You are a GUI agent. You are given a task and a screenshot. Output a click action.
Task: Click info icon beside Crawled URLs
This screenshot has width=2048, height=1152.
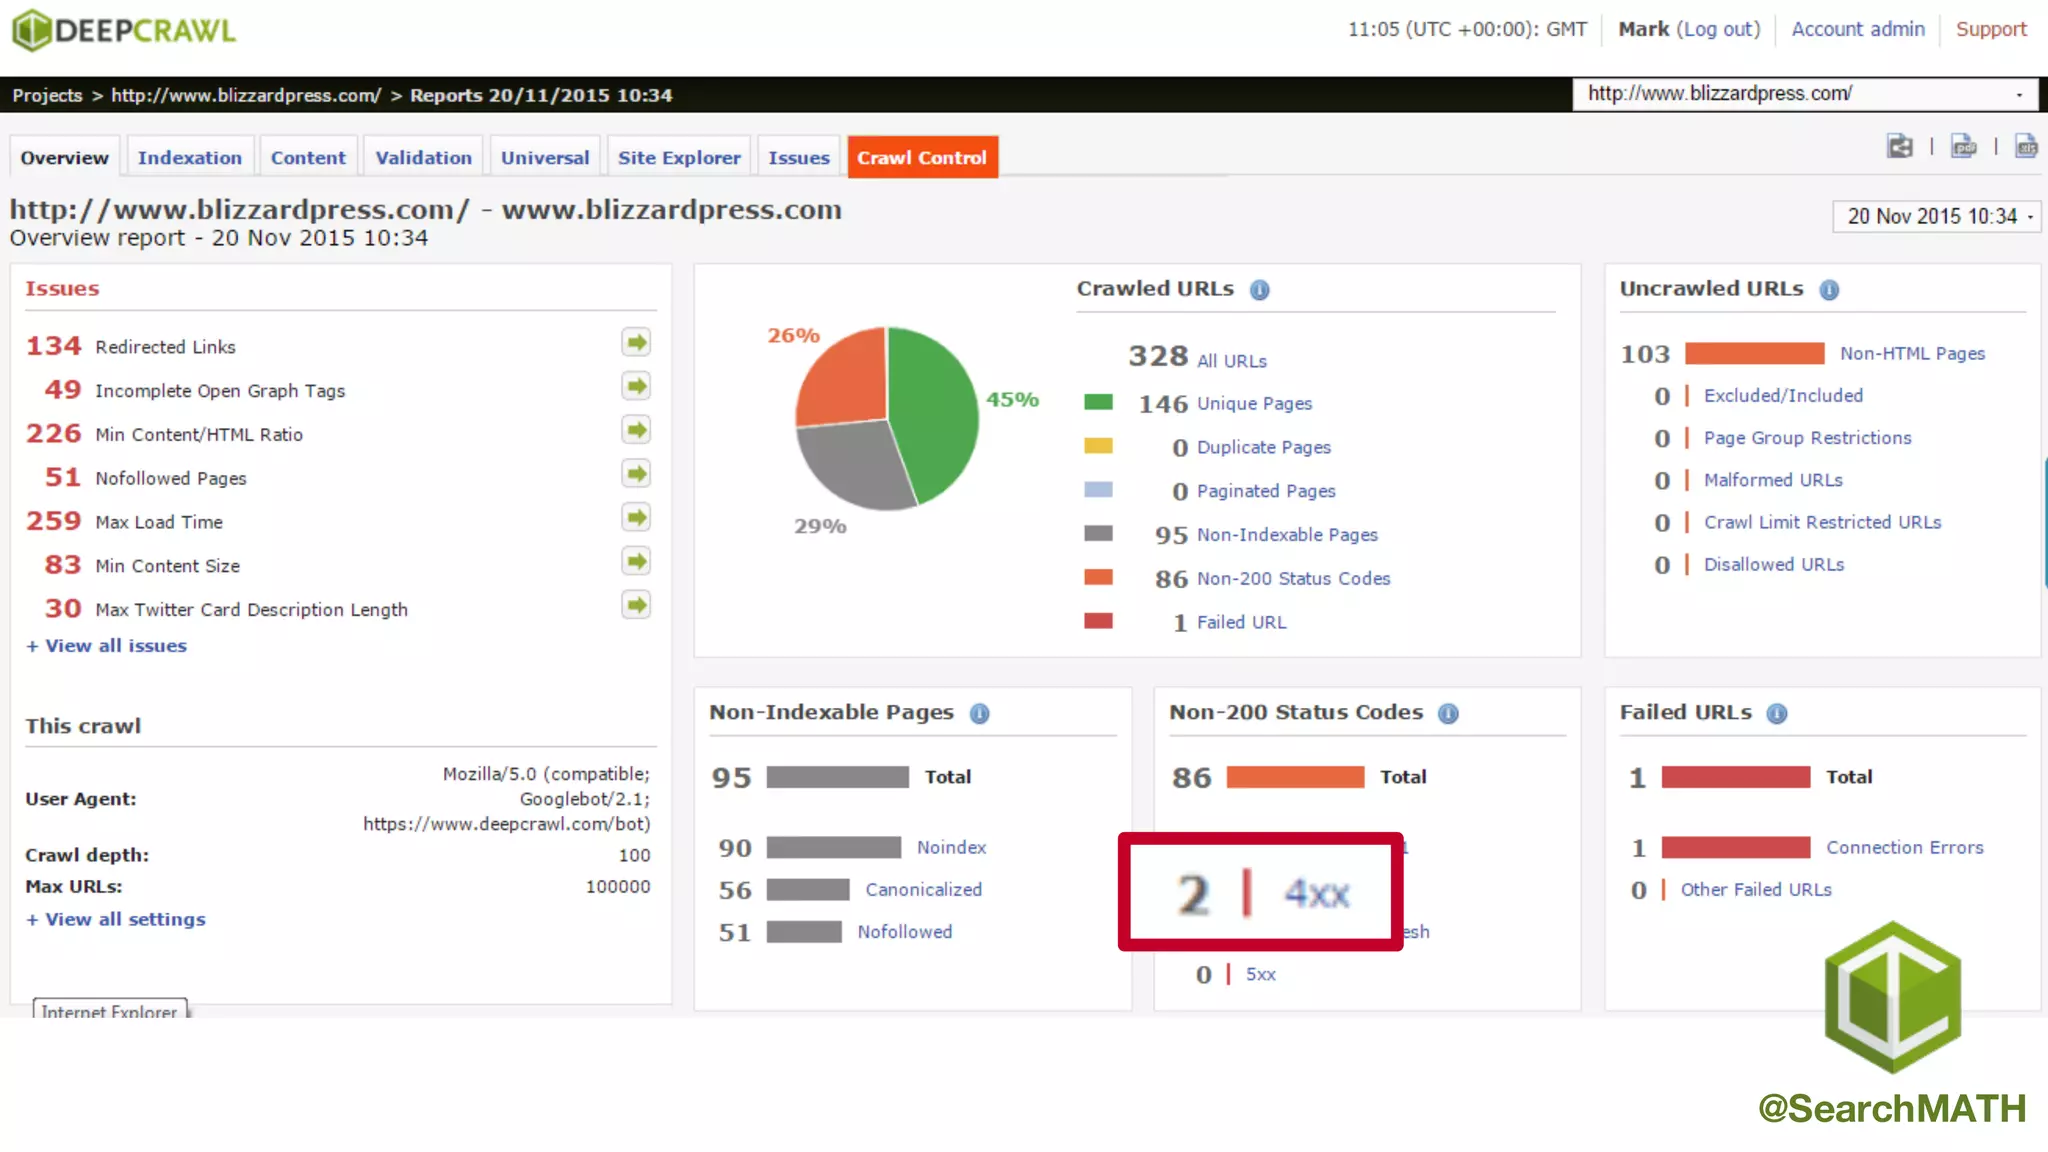1259,290
